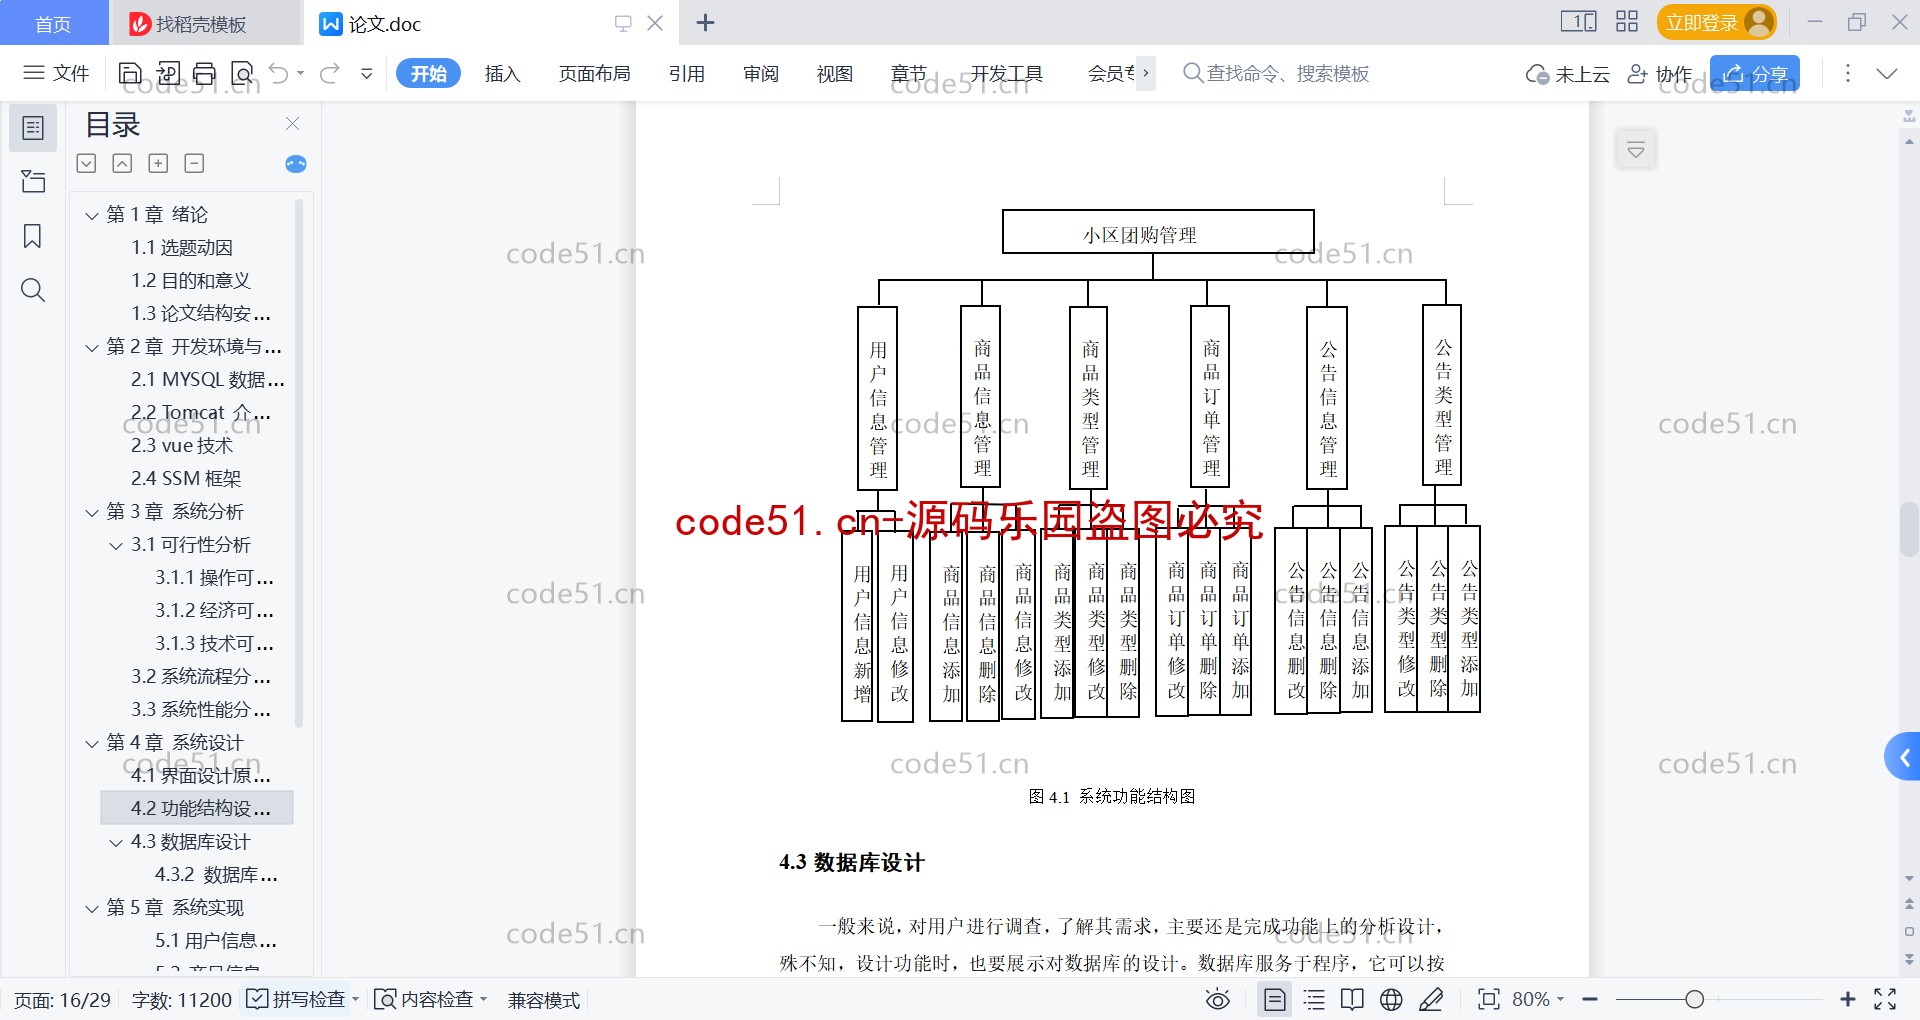
Task: Click the fit page width icon
Action: 1489,999
